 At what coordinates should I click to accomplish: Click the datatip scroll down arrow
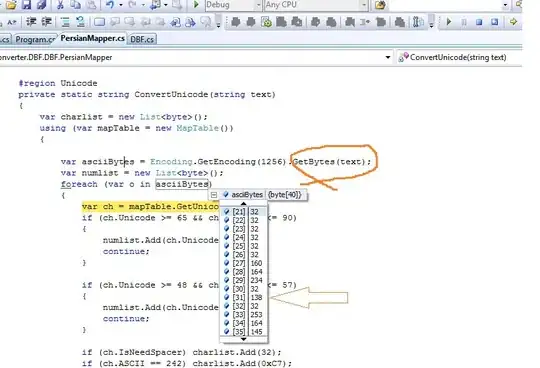[x=243, y=339]
